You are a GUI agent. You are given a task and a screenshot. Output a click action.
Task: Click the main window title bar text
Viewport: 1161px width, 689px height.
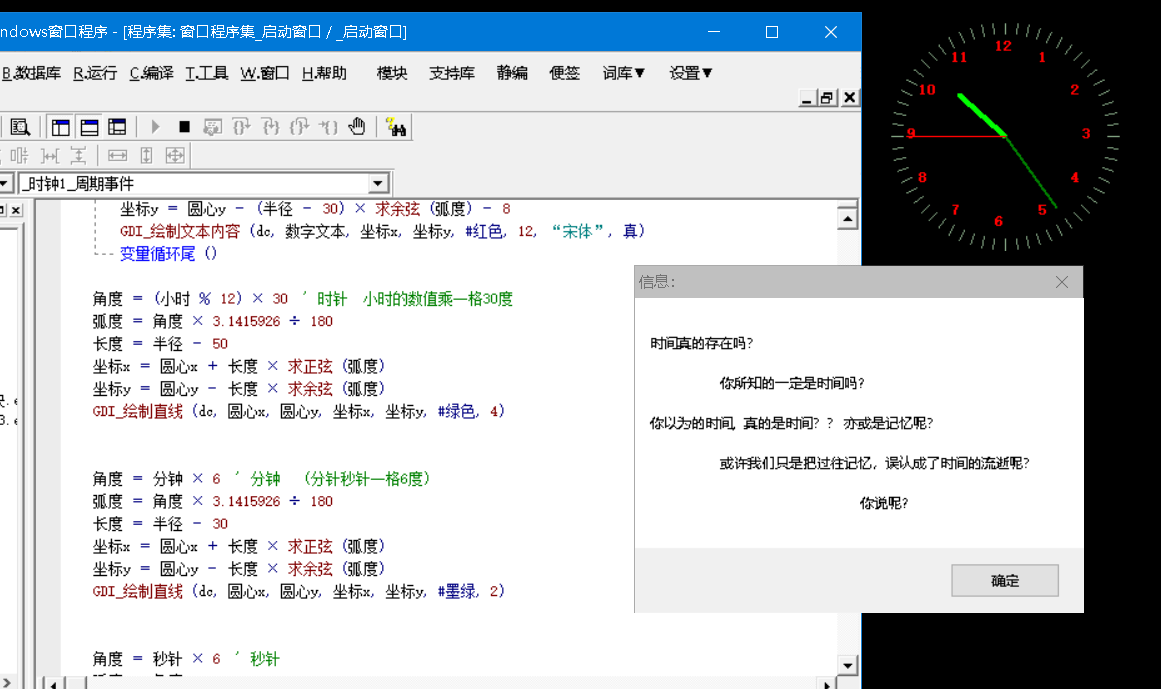coord(204,32)
